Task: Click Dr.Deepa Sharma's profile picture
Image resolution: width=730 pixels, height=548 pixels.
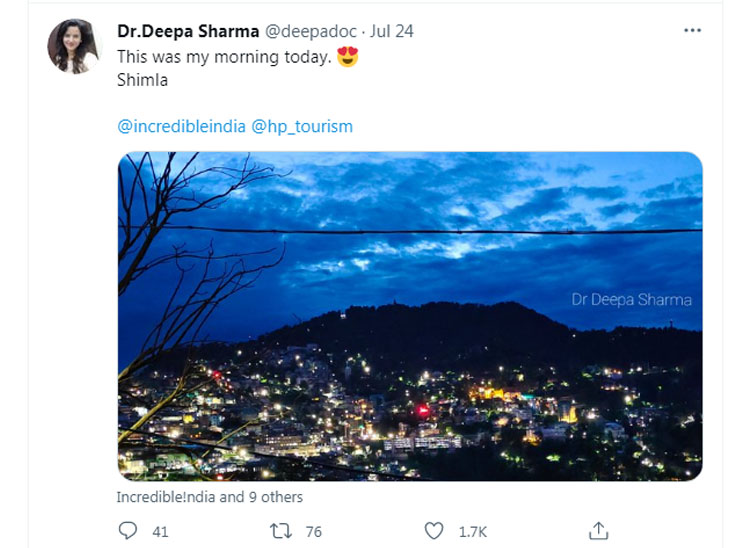Action: [x=74, y=46]
